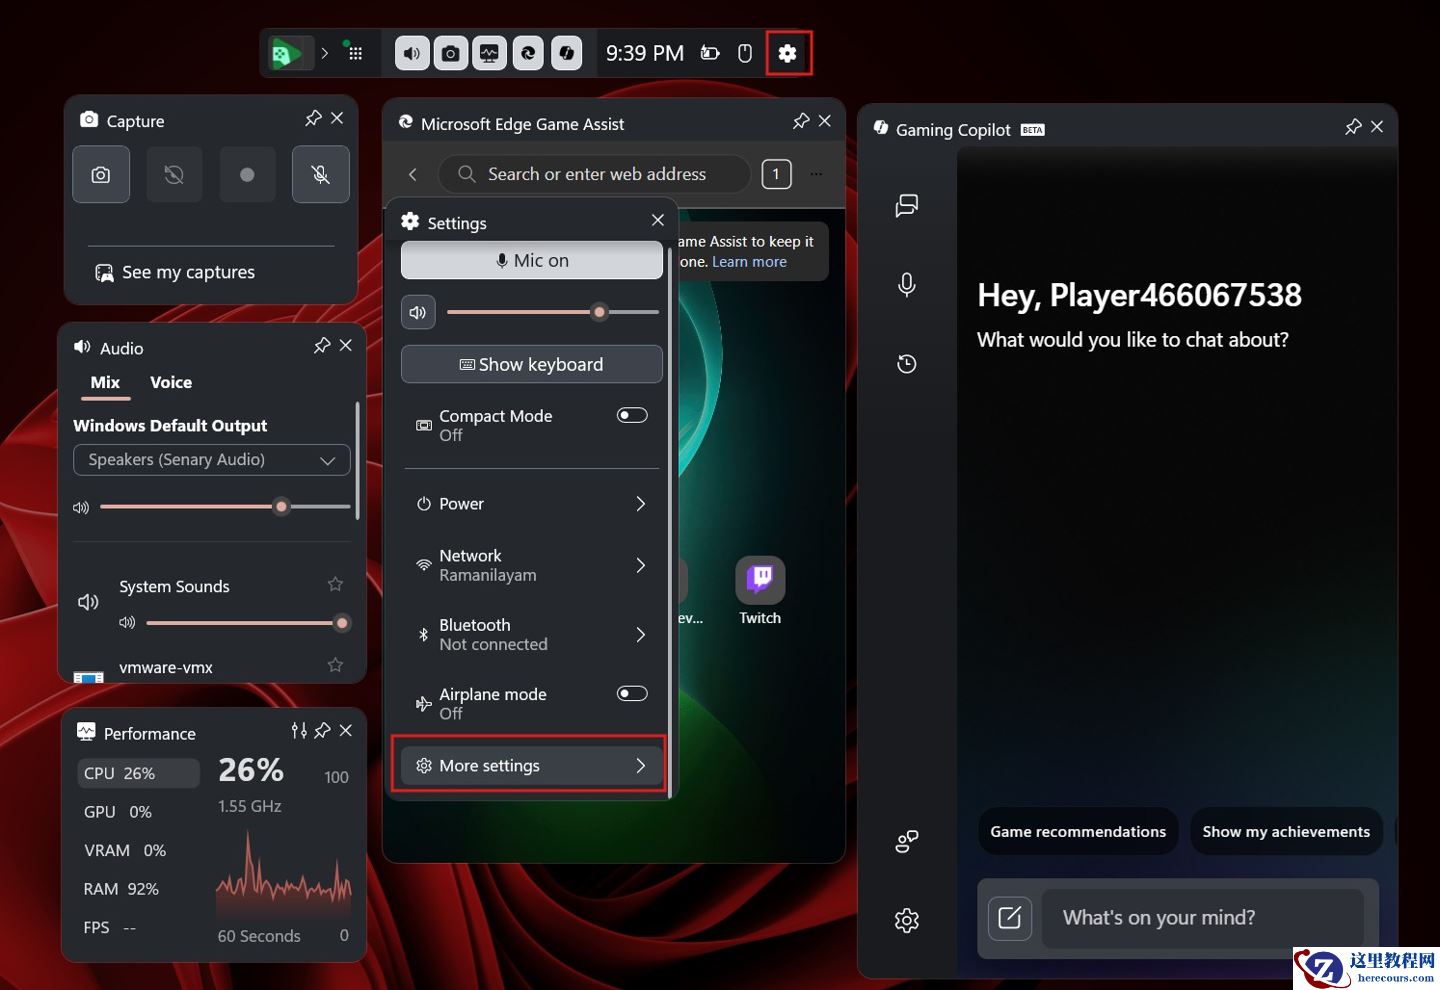
Task: Select GPU in Performance widget
Action: [x=138, y=812]
